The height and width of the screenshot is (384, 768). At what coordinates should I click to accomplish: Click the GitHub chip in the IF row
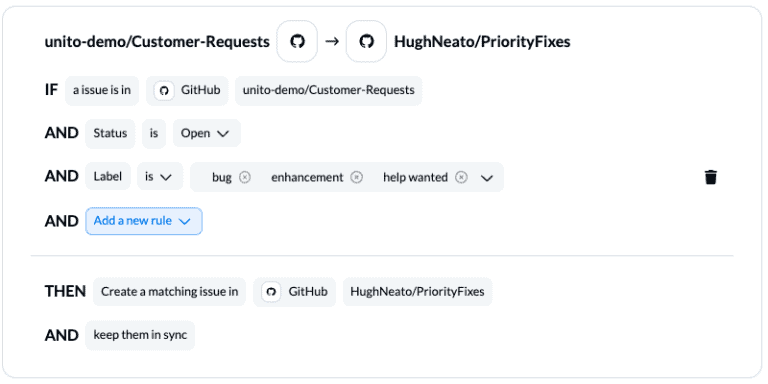[x=187, y=91]
